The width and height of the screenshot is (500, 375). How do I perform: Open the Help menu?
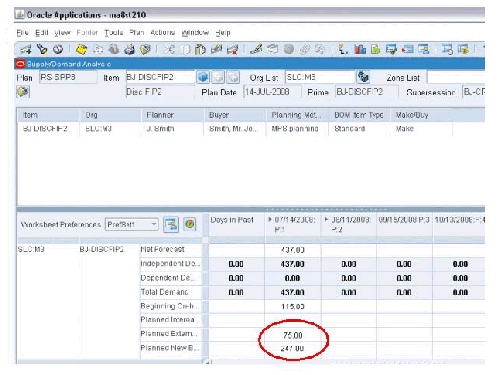(223, 33)
